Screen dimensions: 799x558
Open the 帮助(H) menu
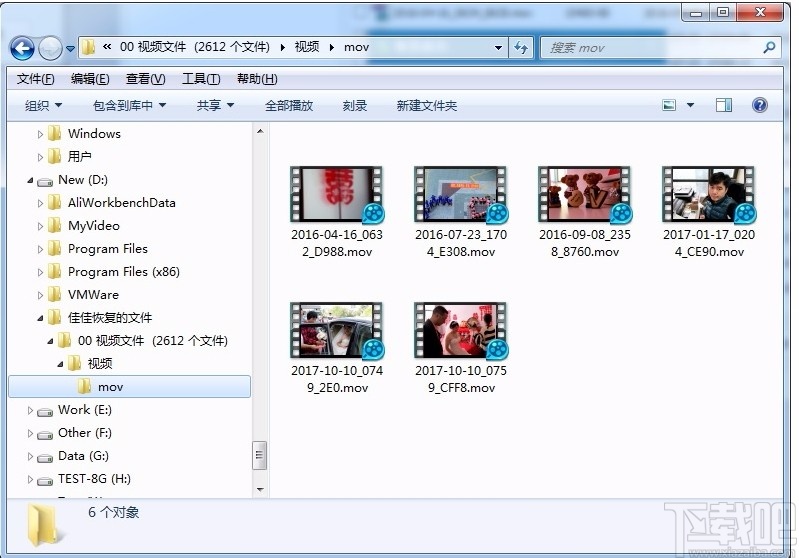[x=257, y=79]
